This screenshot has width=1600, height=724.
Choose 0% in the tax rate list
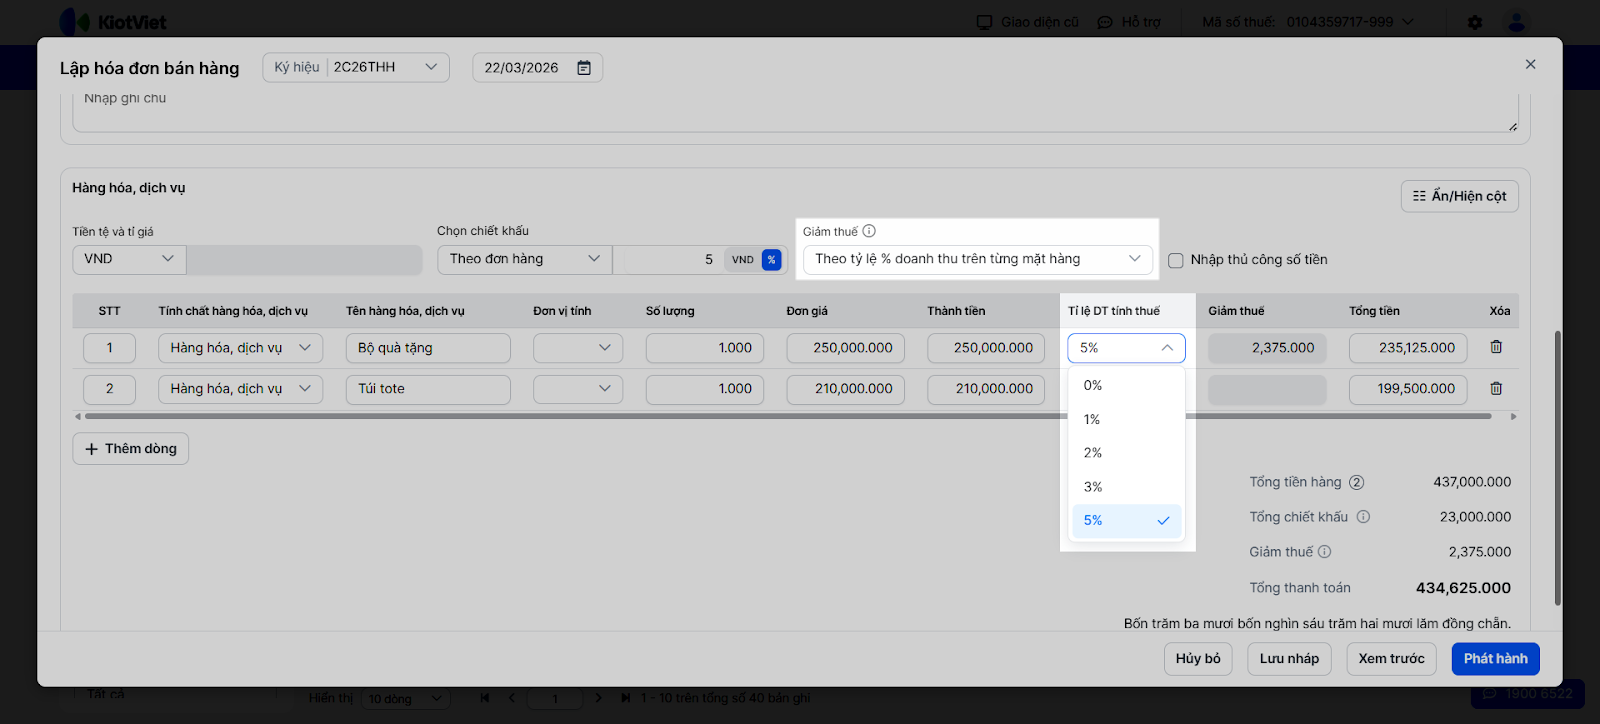tap(1093, 385)
